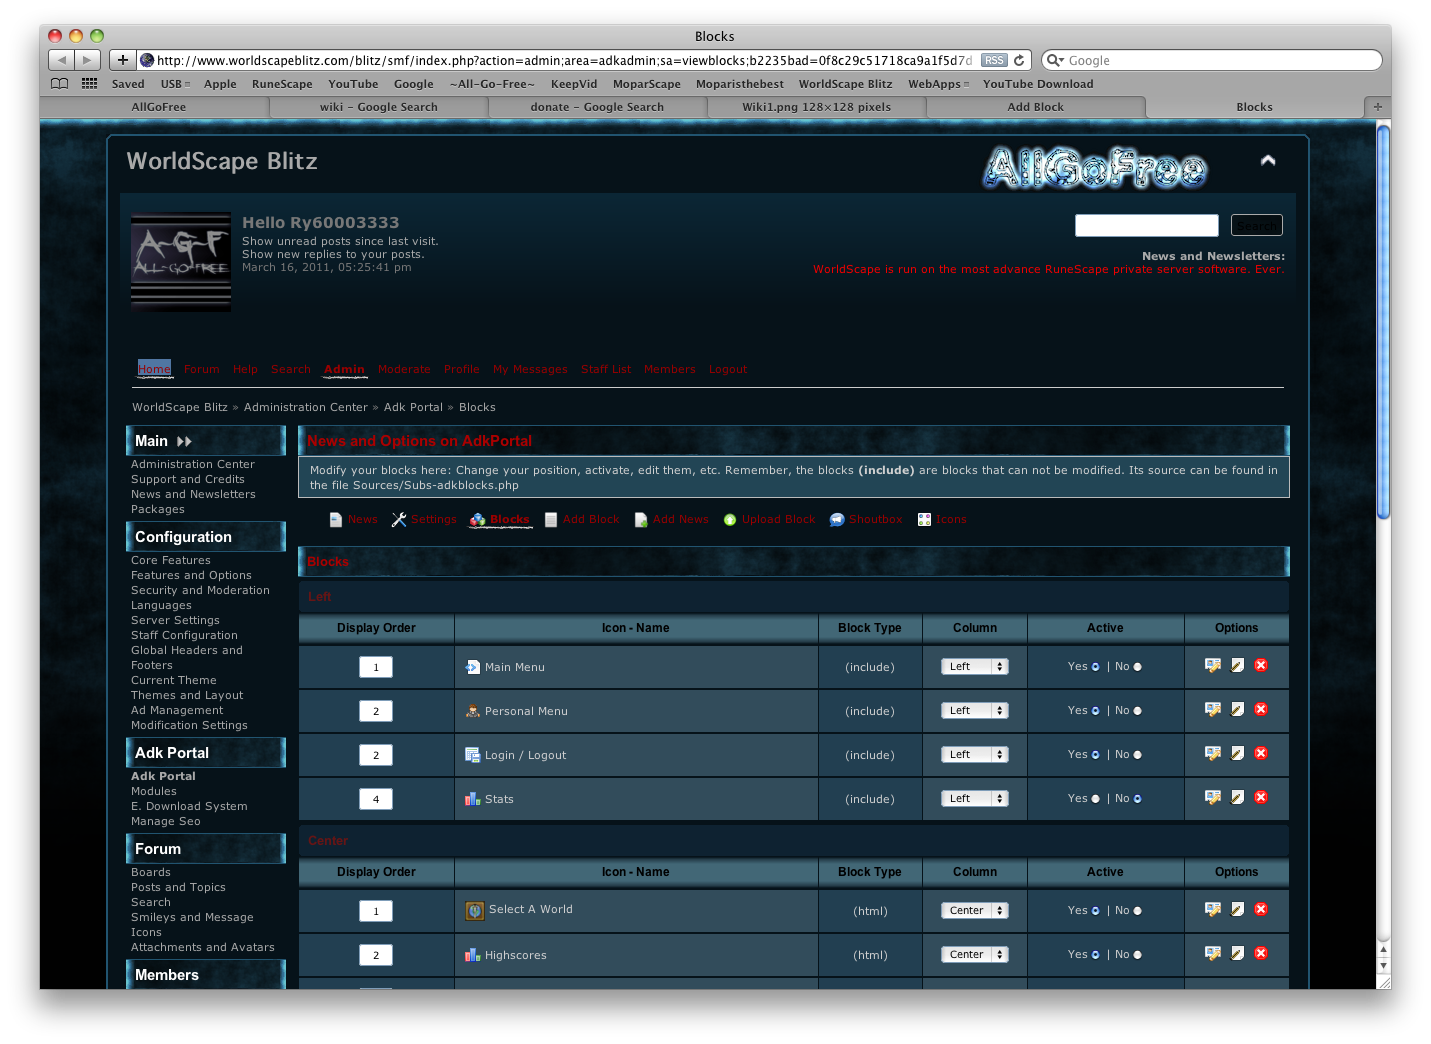
Task: Click the permissions icon for Select A World block
Action: [1213, 910]
